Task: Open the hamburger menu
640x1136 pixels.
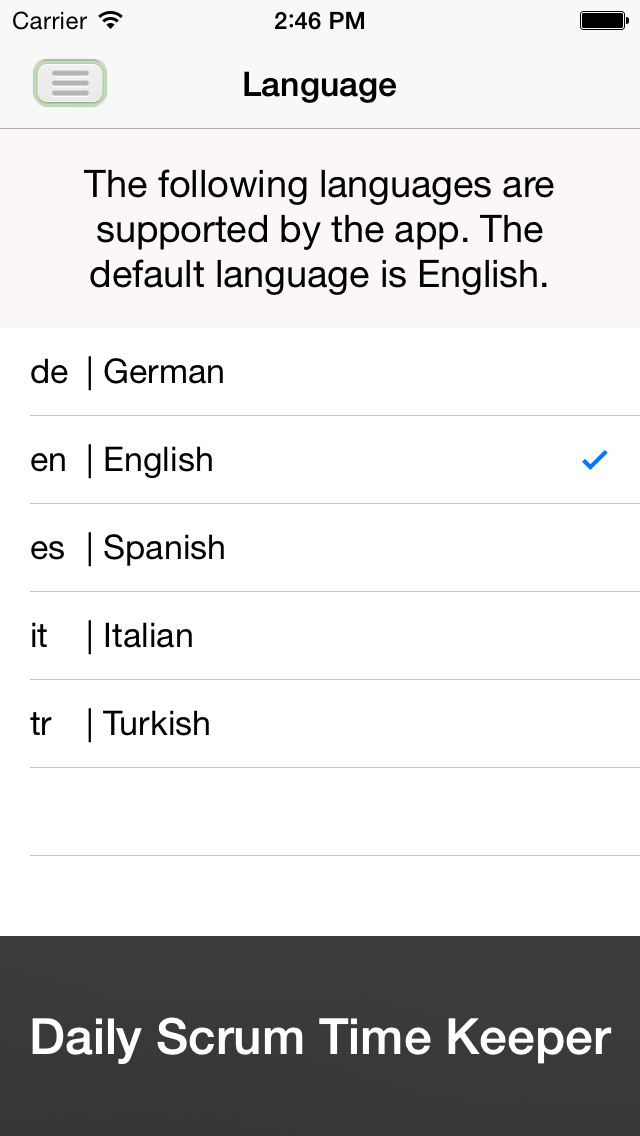Action: point(70,83)
